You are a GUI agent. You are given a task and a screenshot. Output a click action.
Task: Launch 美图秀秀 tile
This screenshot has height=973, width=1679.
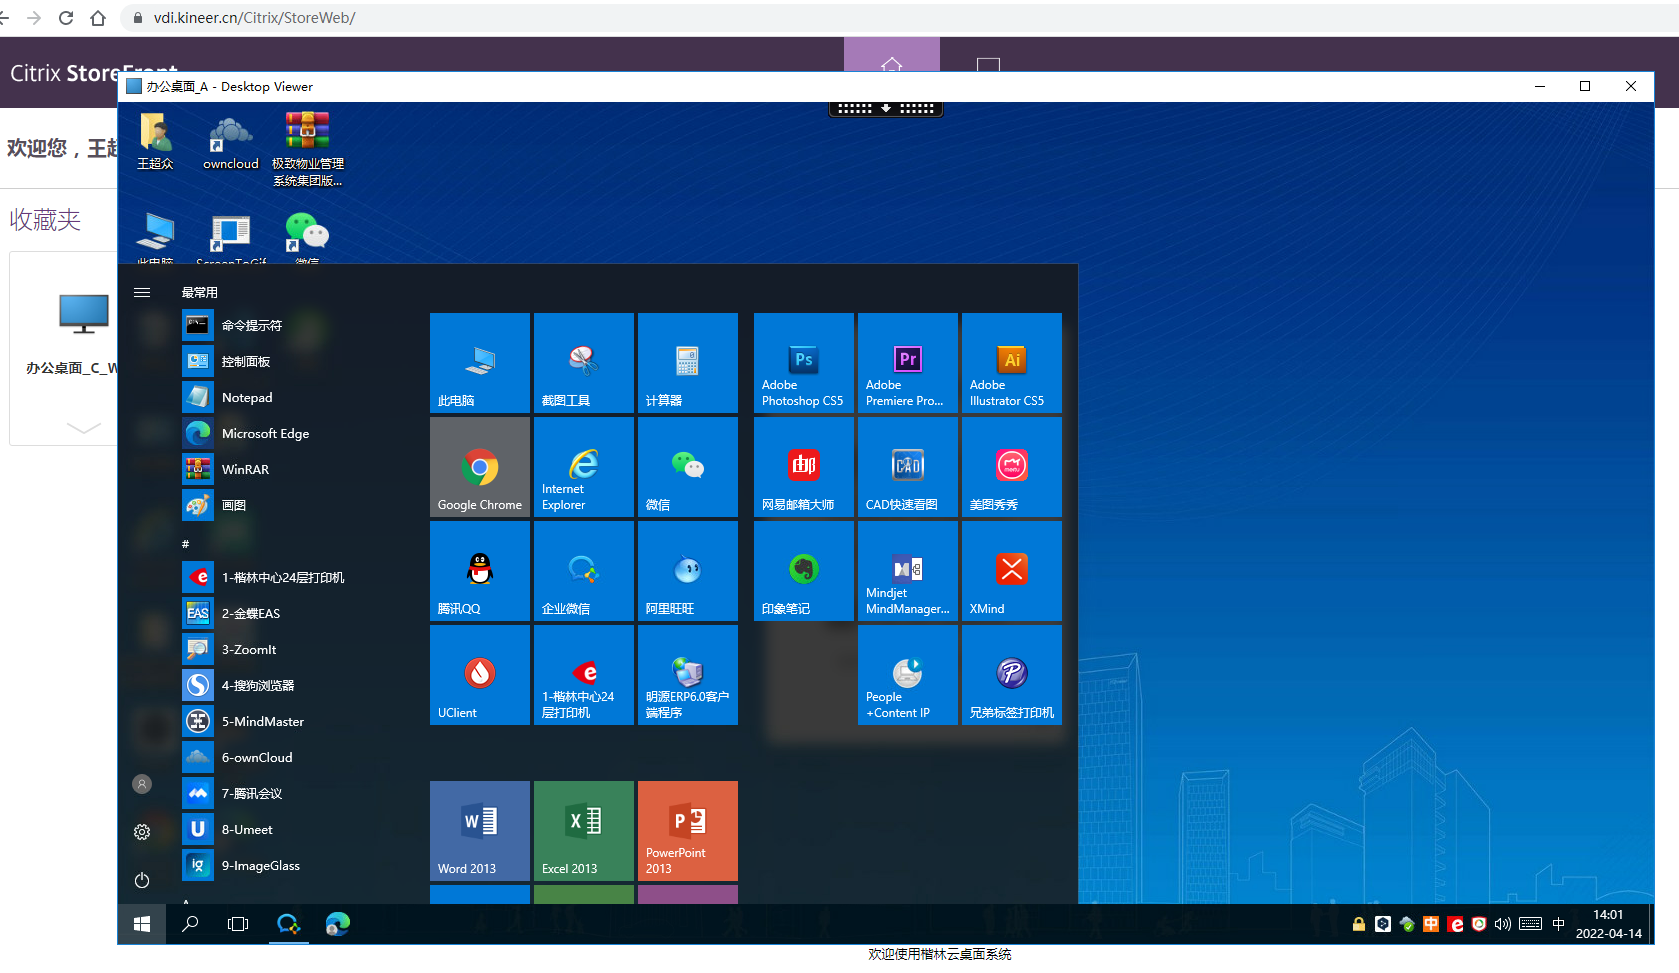(x=1012, y=467)
